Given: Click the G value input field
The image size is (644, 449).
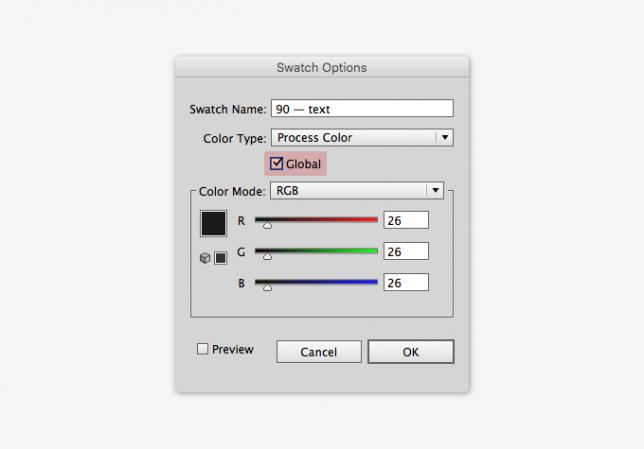Looking at the screenshot, I should click(406, 251).
